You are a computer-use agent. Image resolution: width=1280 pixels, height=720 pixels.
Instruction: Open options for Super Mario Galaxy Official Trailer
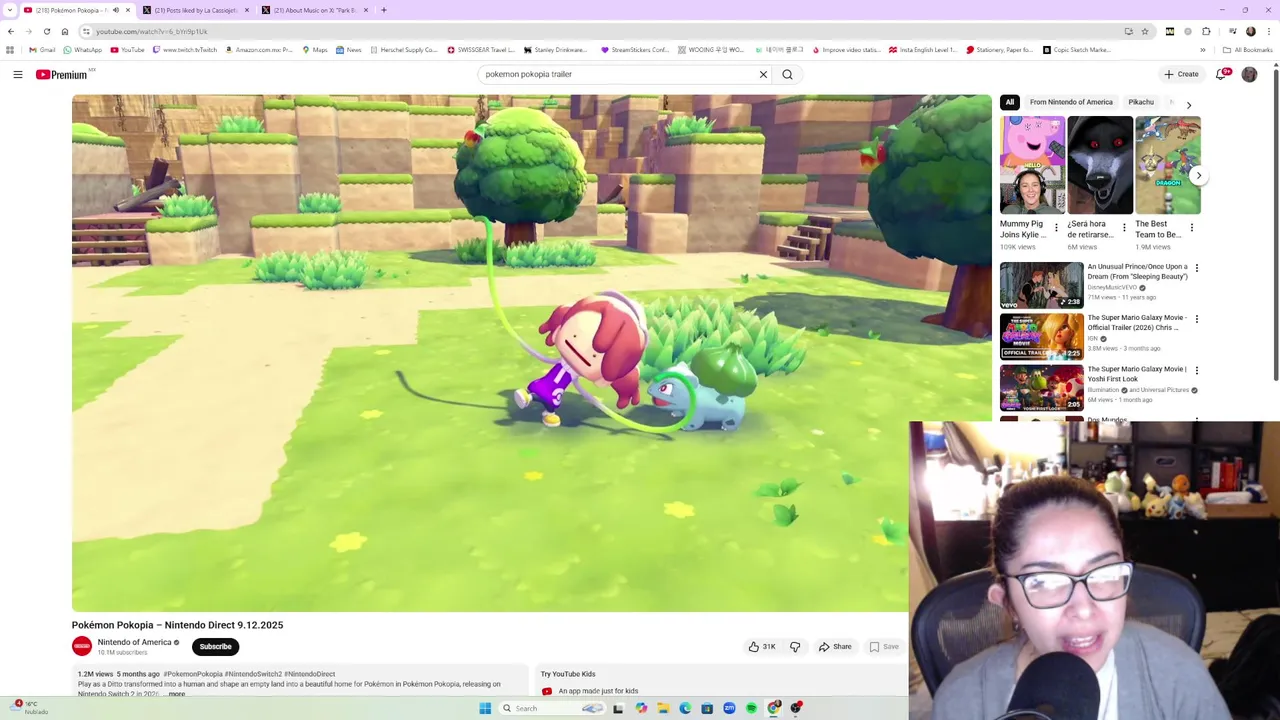pyautogui.click(x=1196, y=319)
